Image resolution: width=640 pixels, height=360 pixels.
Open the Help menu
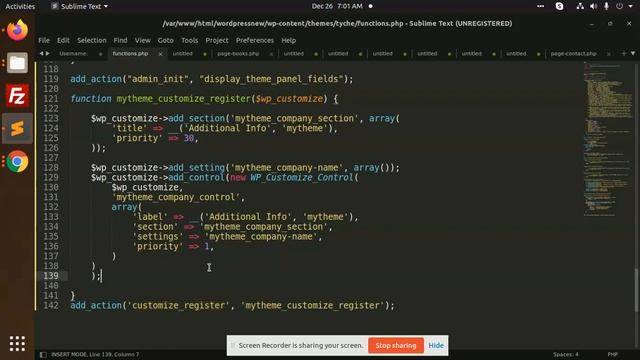click(289, 40)
